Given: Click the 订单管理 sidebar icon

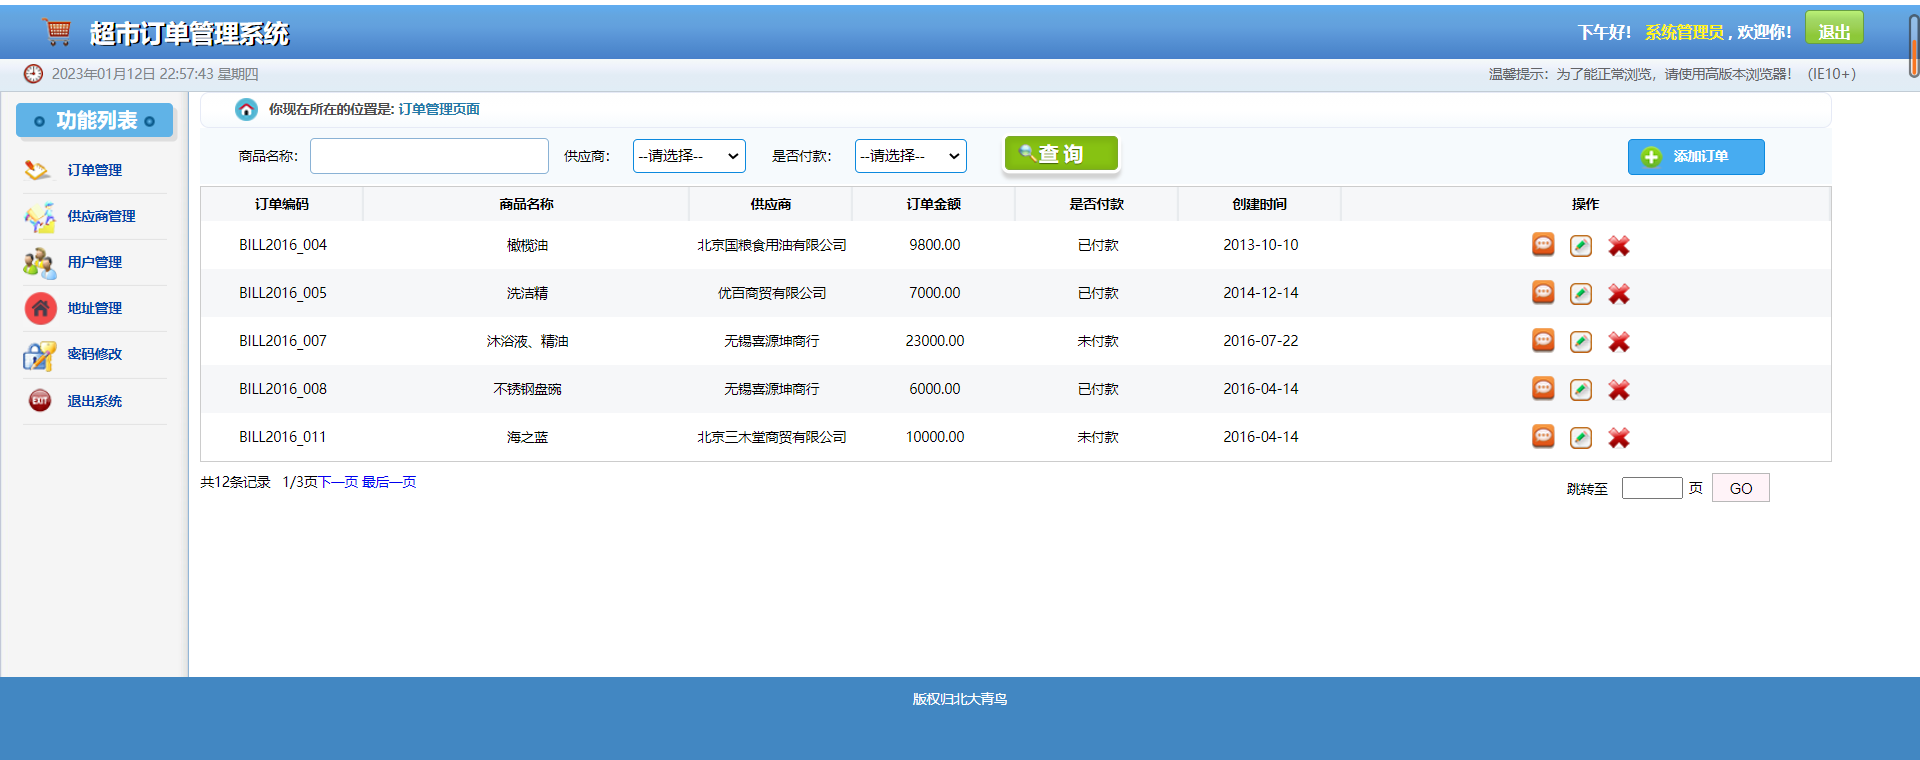Looking at the screenshot, I should click(38, 170).
